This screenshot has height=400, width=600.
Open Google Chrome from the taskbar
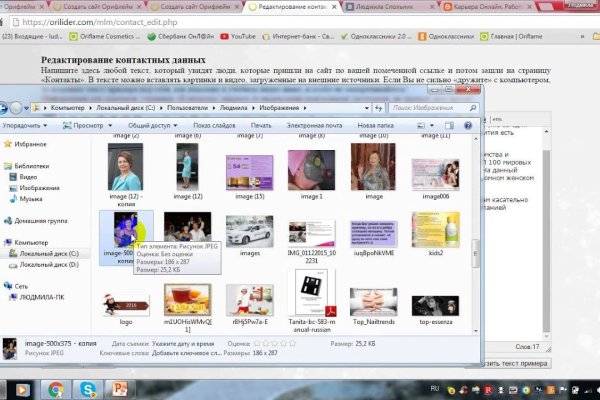click(55, 388)
